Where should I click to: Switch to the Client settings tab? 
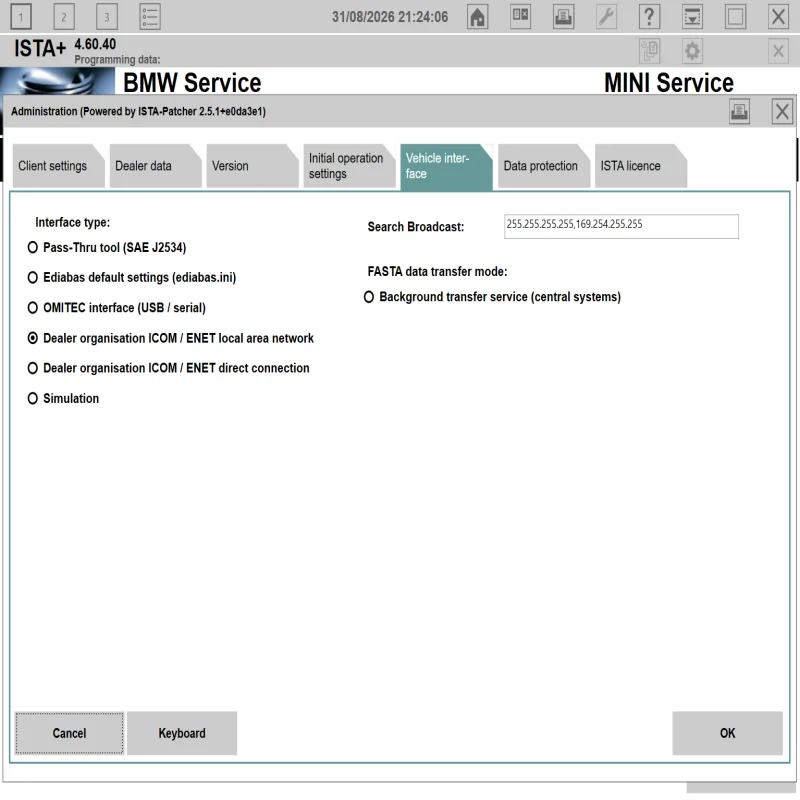(x=58, y=166)
